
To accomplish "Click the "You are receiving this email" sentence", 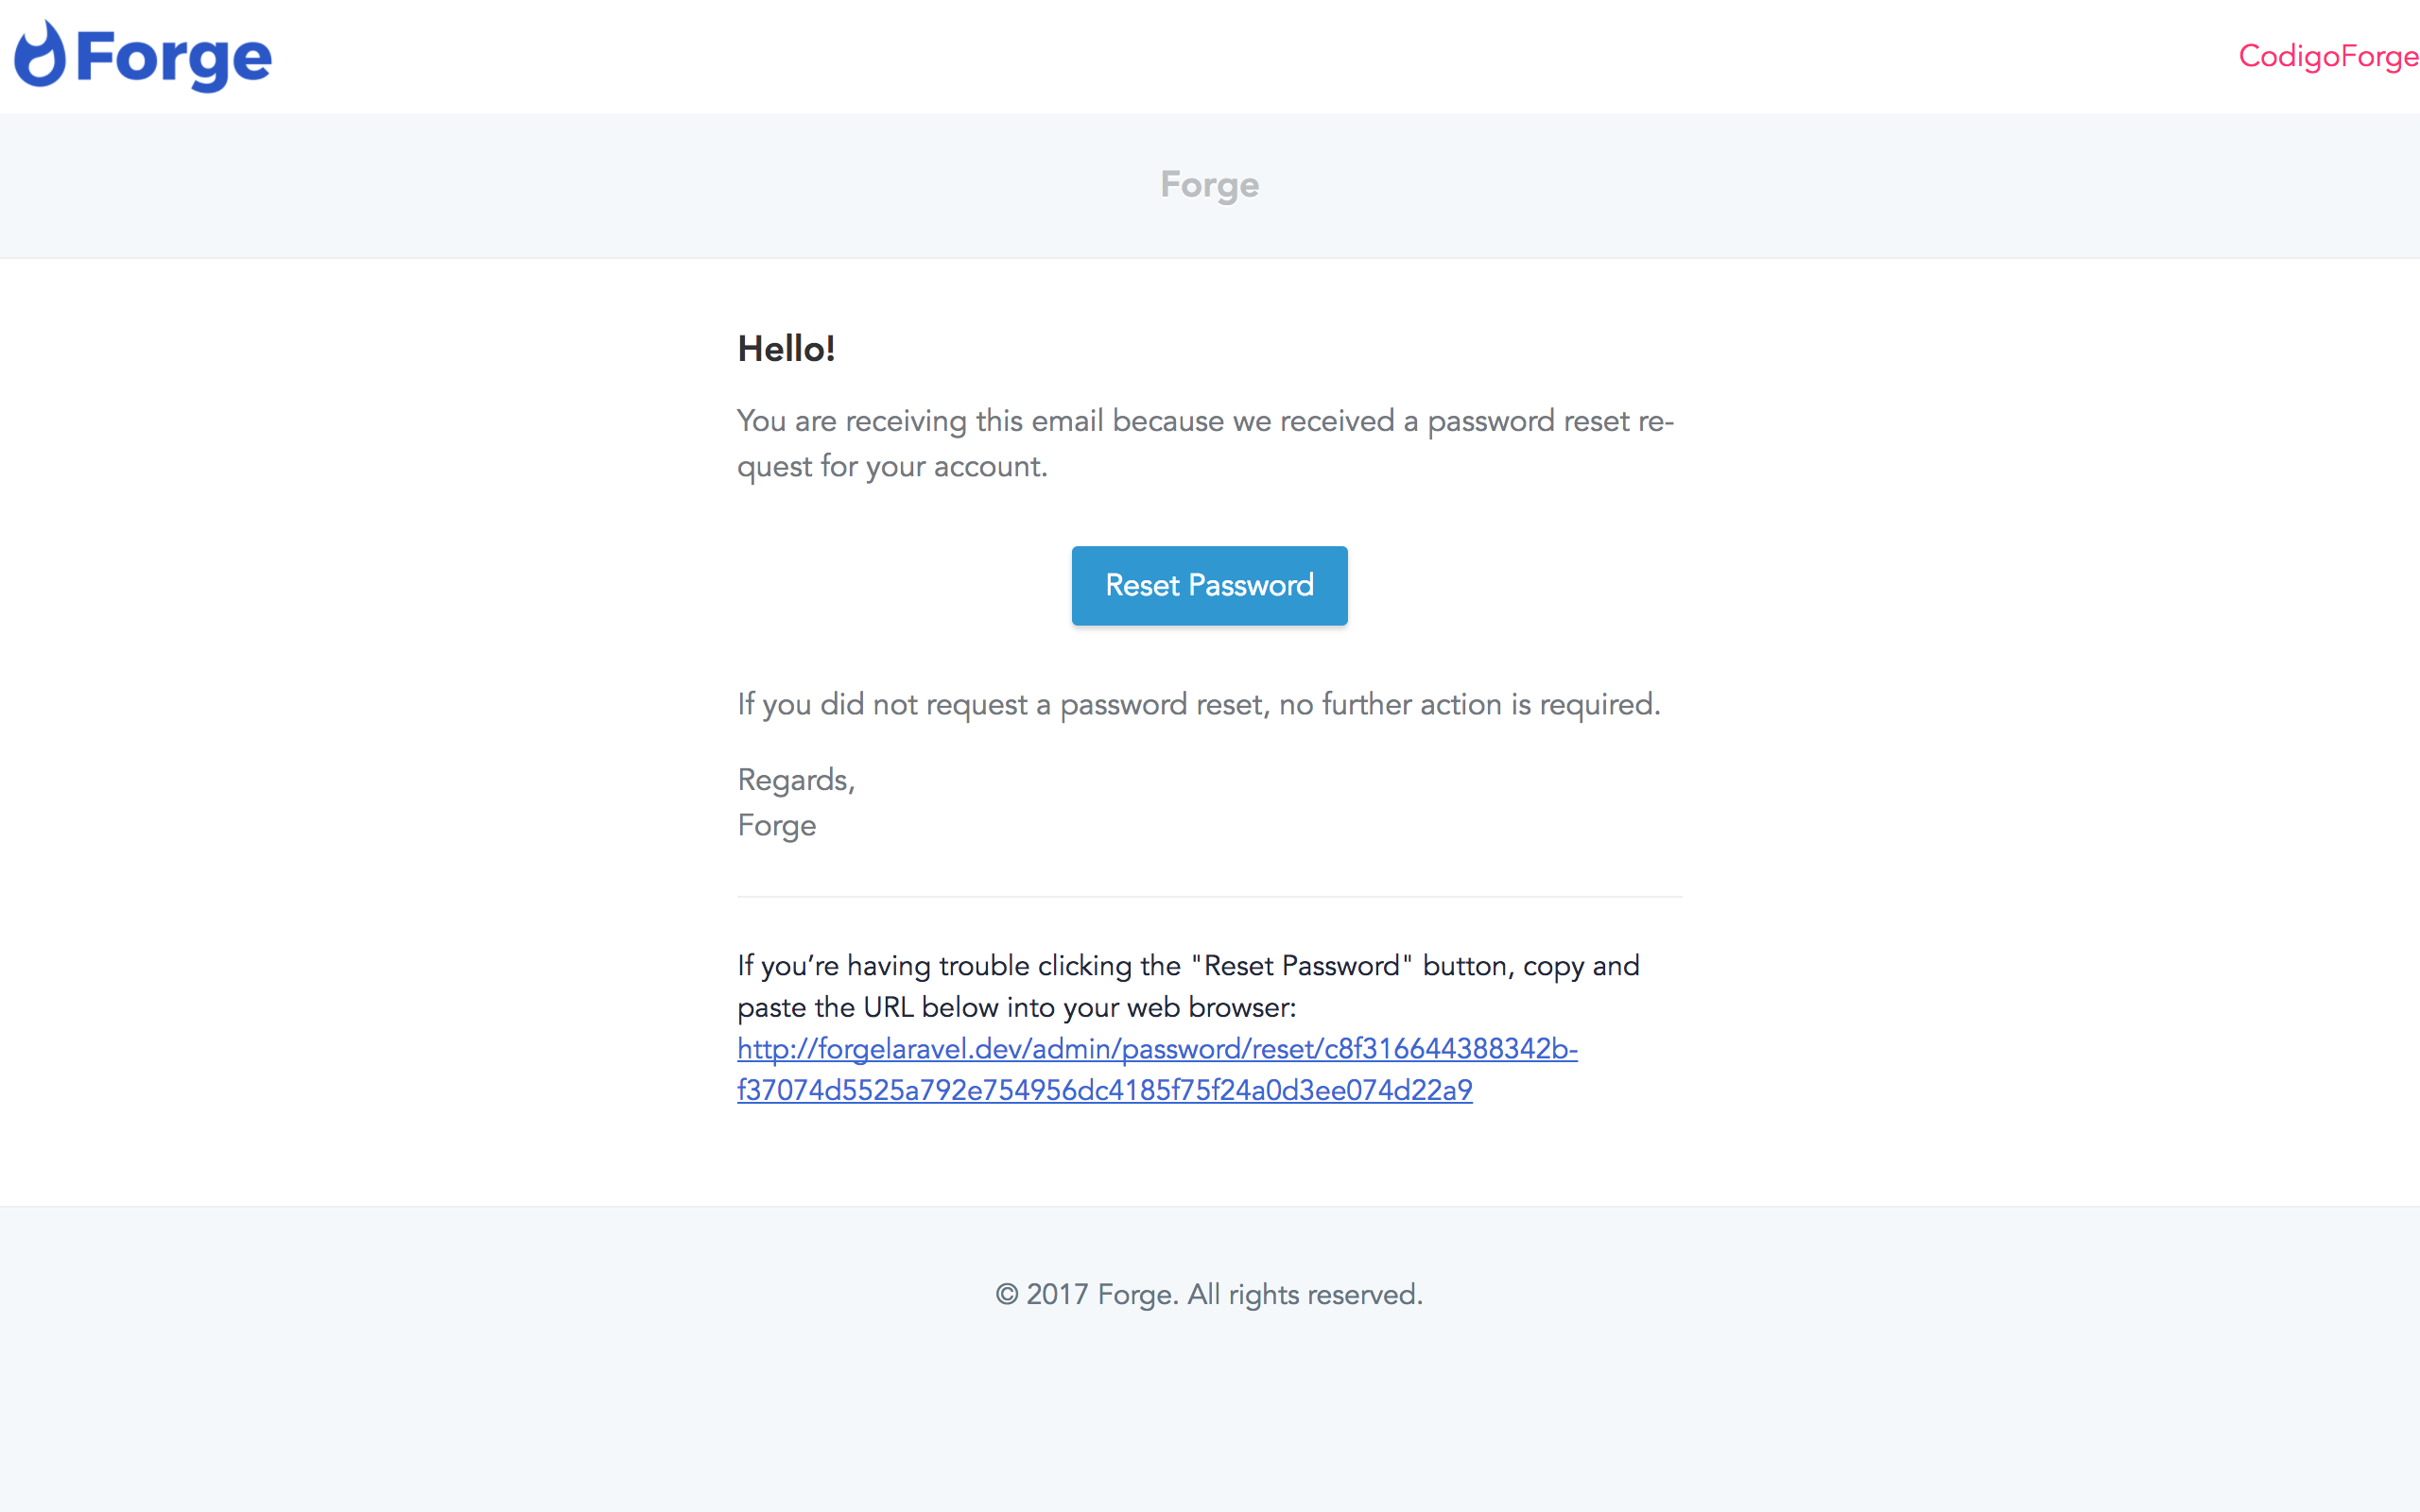I will coord(1204,421).
